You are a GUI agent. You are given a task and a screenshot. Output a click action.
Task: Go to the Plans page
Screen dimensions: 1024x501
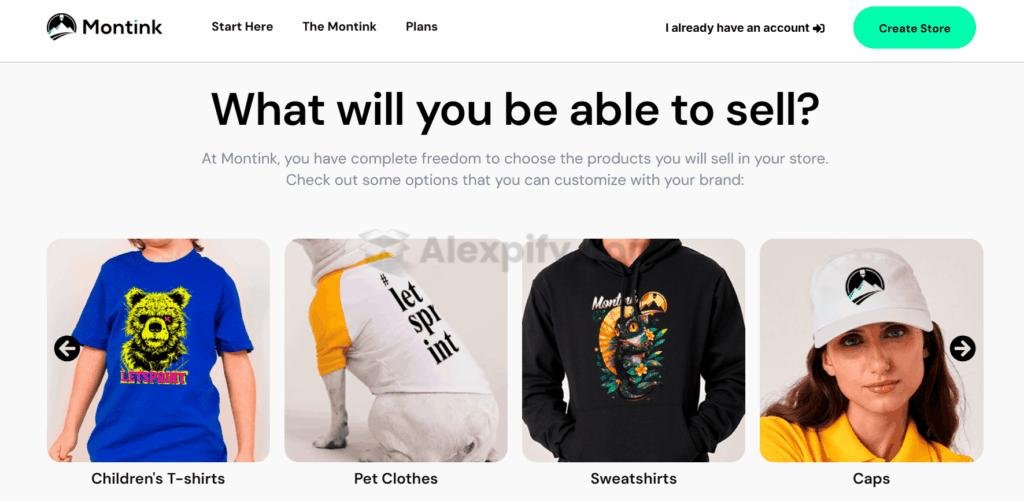pos(421,27)
